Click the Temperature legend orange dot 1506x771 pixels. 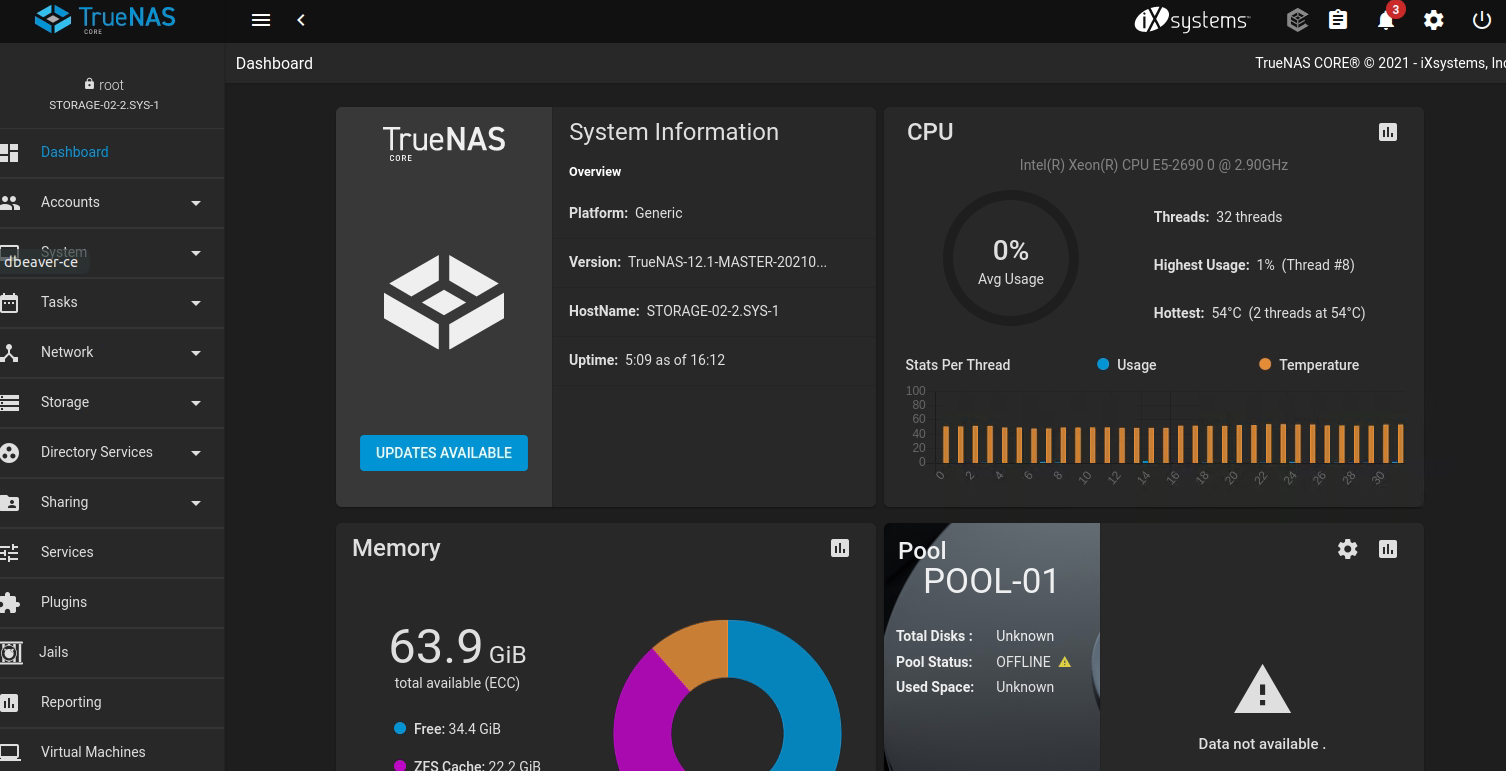[x=1265, y=364]
